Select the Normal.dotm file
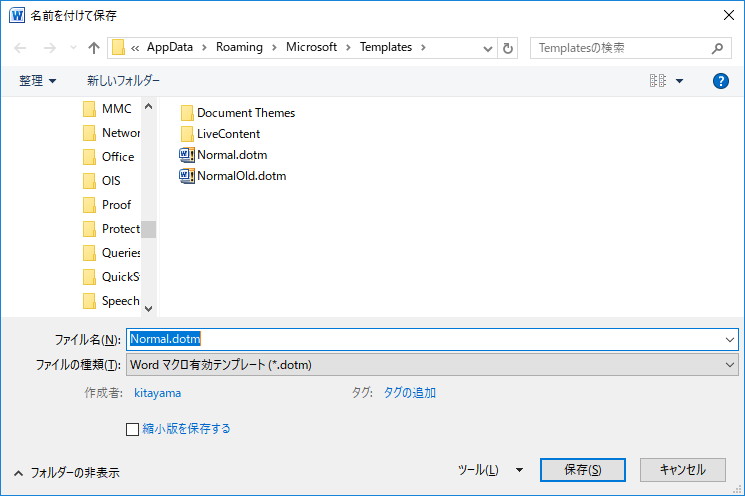Screen dimensions: 745x496 [x=223, y=155]
